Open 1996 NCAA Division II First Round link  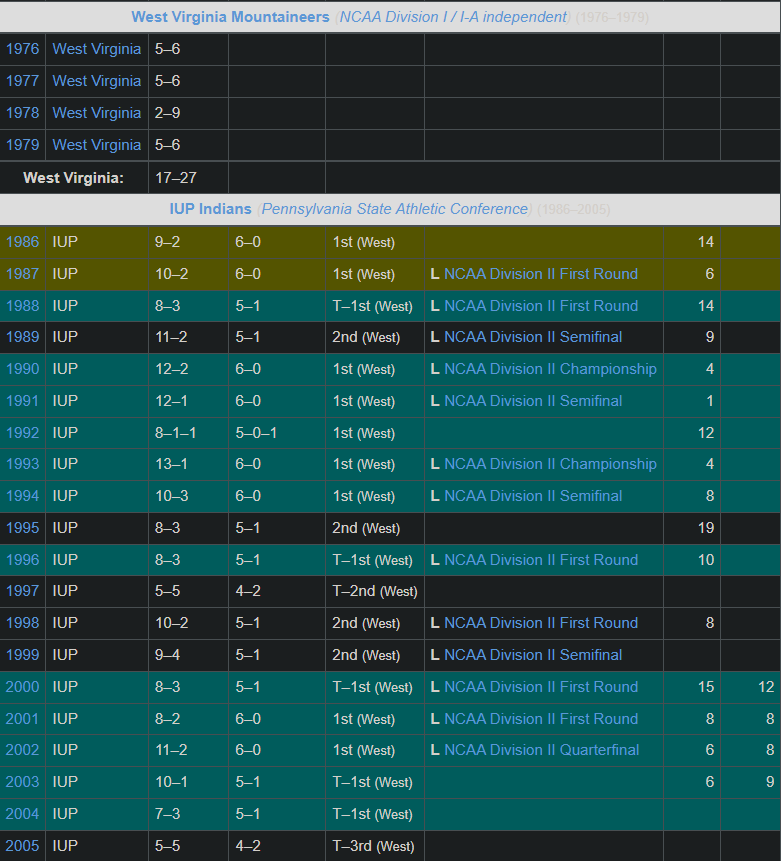[541, 560]
